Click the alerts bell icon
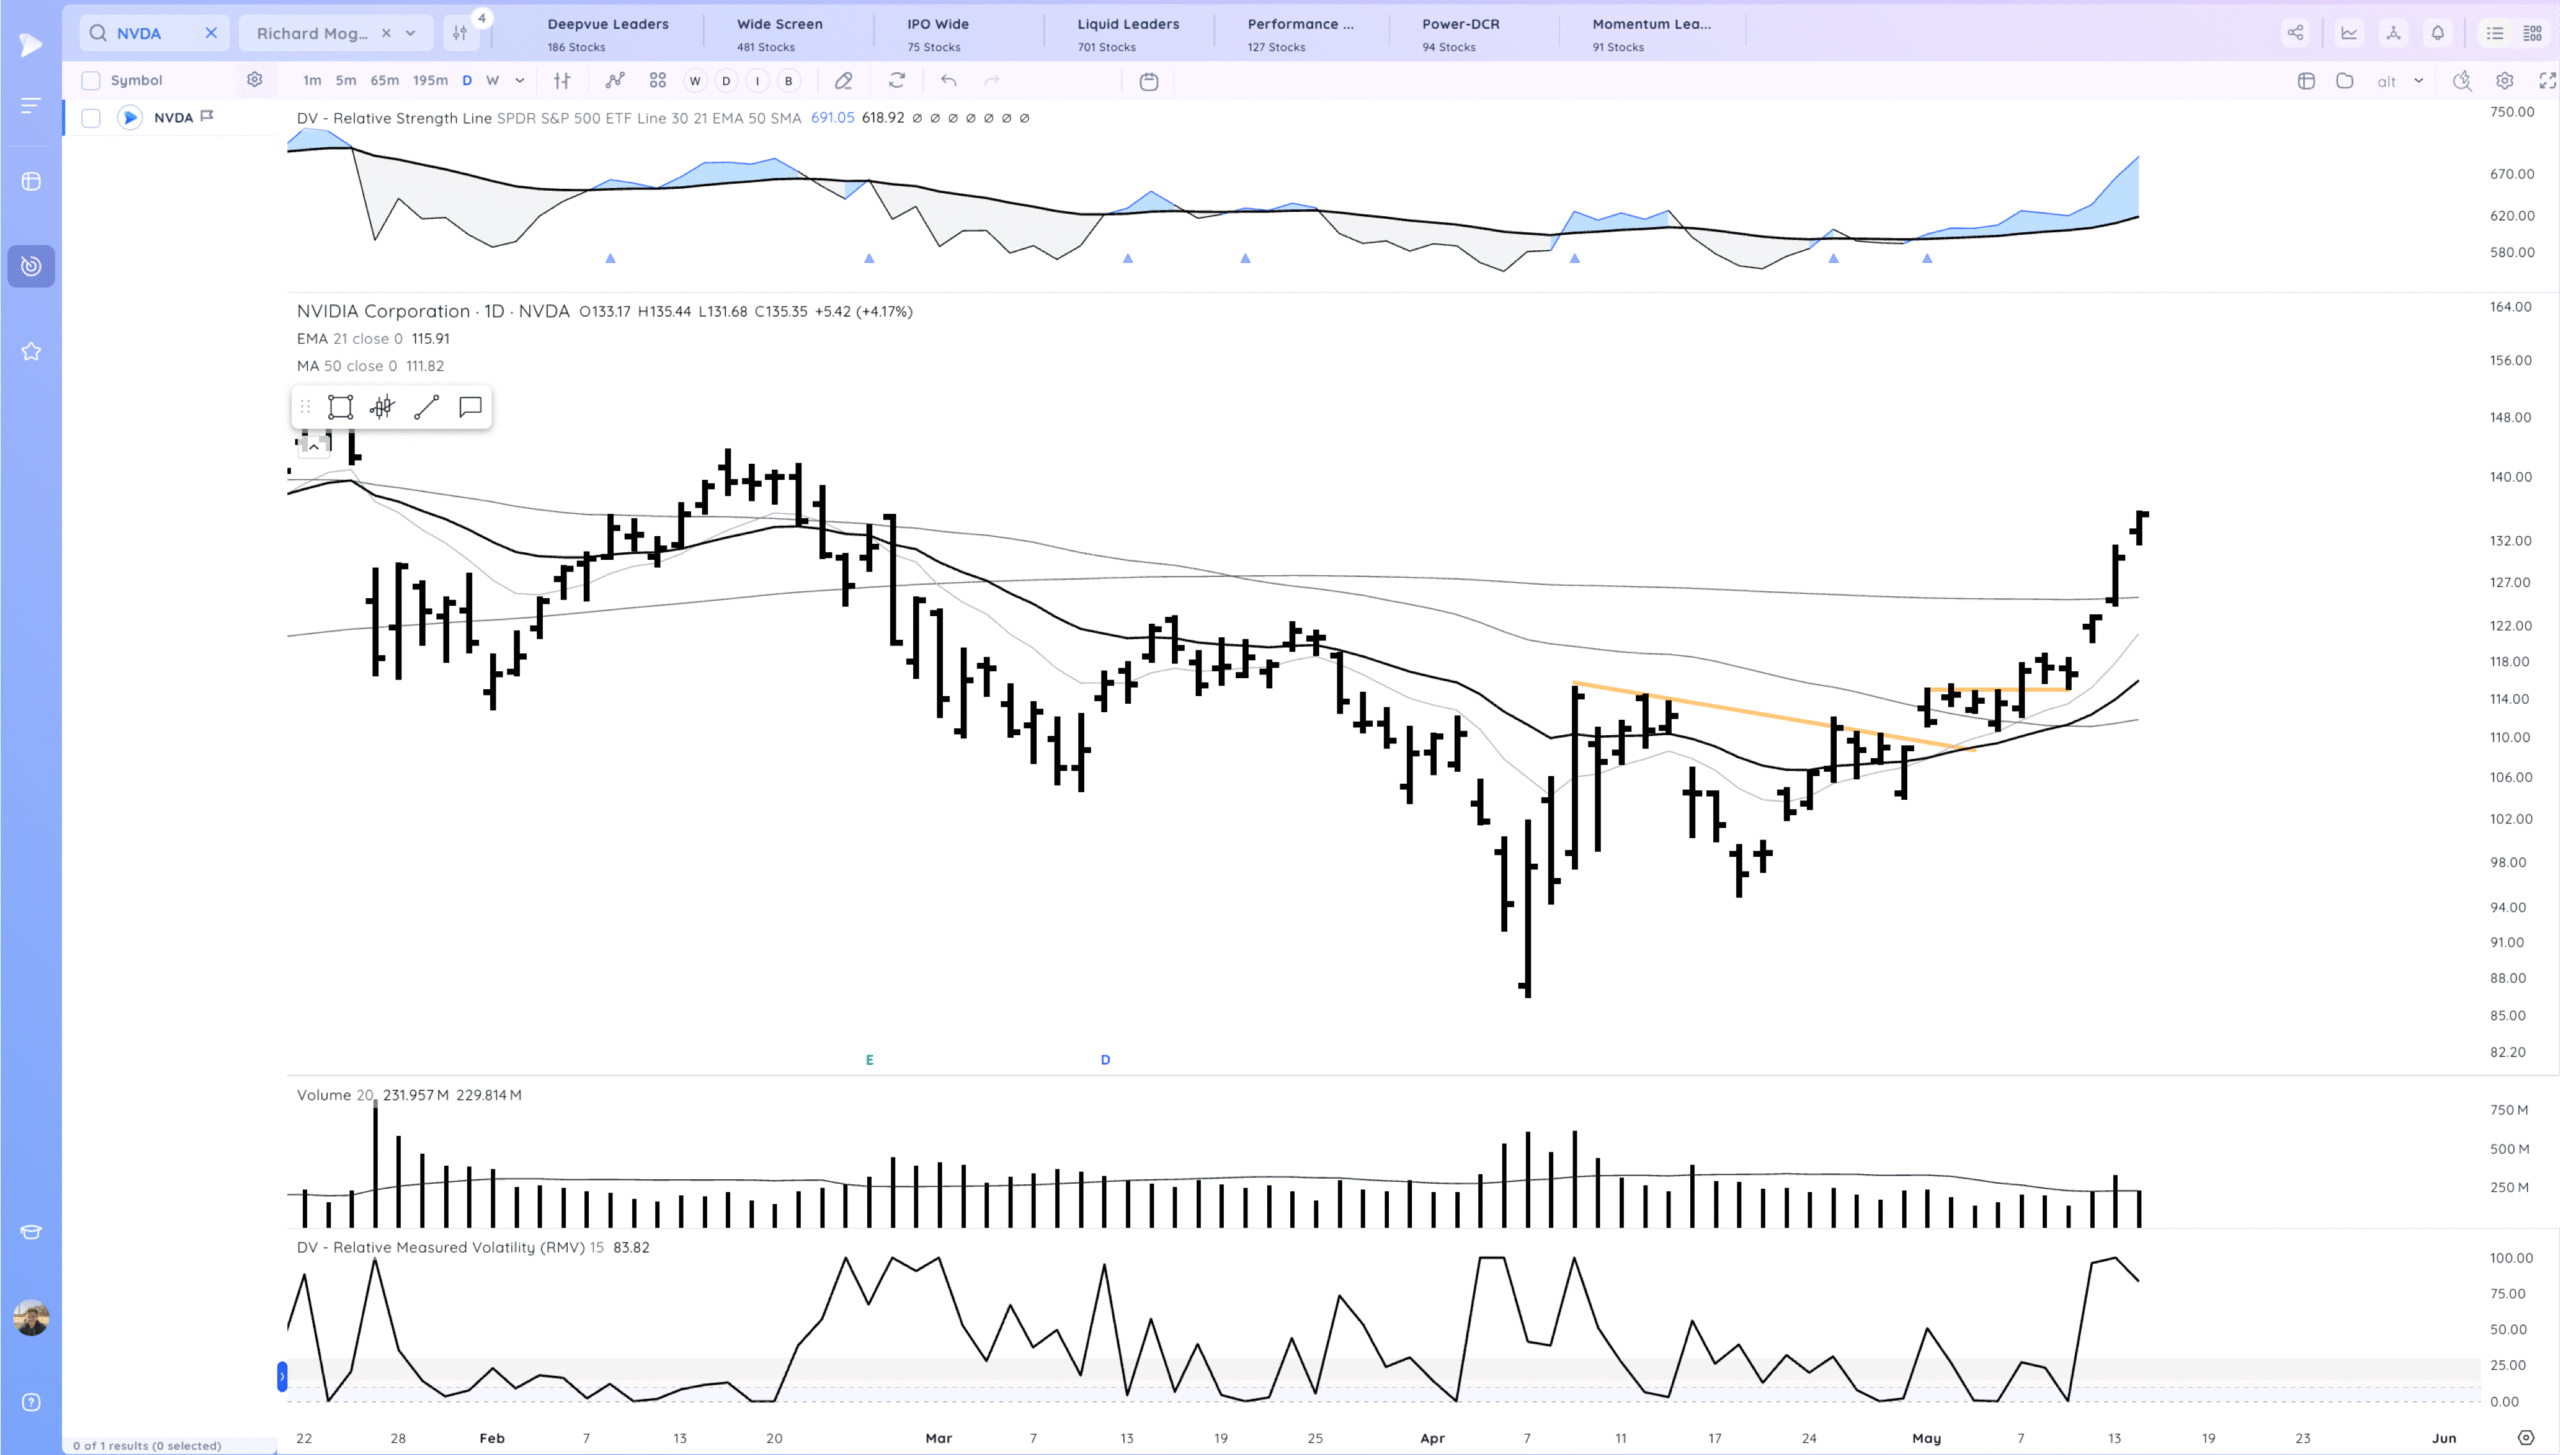 [x=2438, y=33]
